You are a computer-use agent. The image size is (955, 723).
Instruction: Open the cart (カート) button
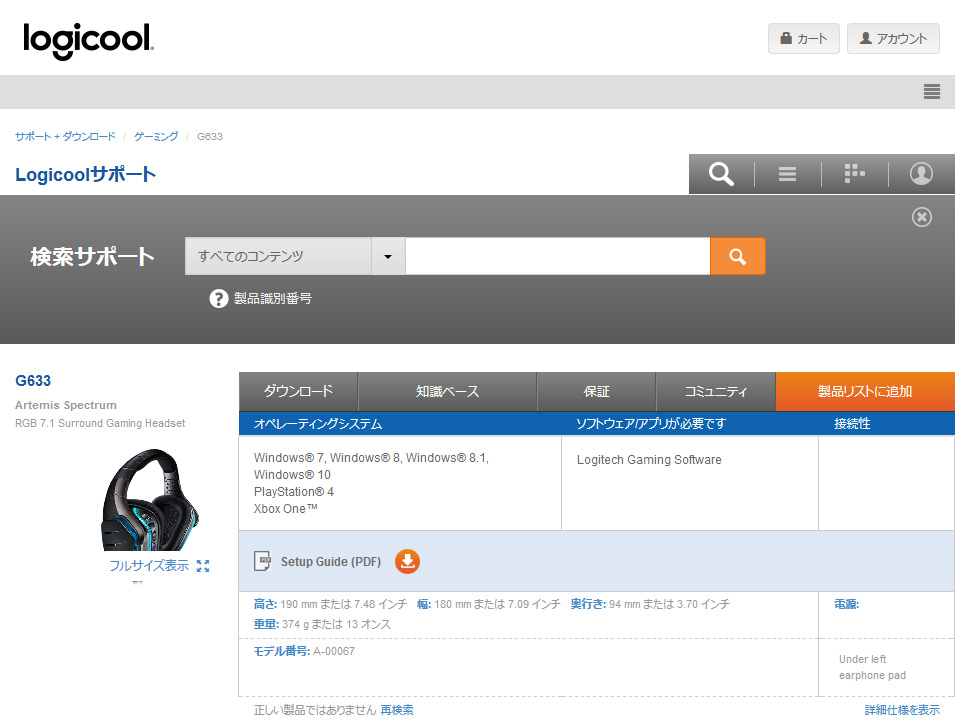tap(803, 38)
